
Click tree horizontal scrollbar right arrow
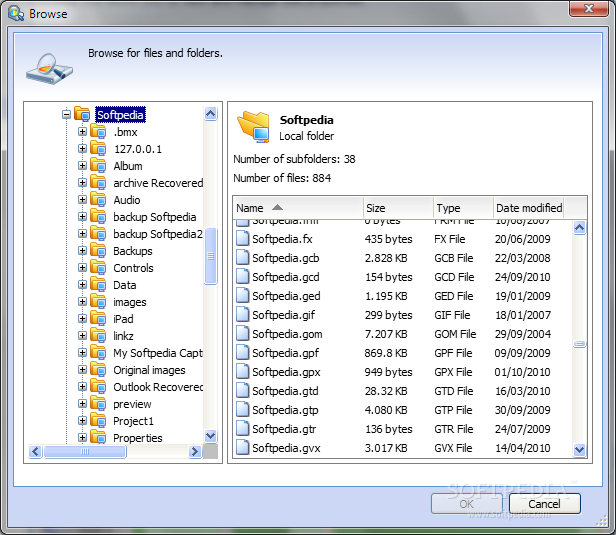click(x=195, y=451)
